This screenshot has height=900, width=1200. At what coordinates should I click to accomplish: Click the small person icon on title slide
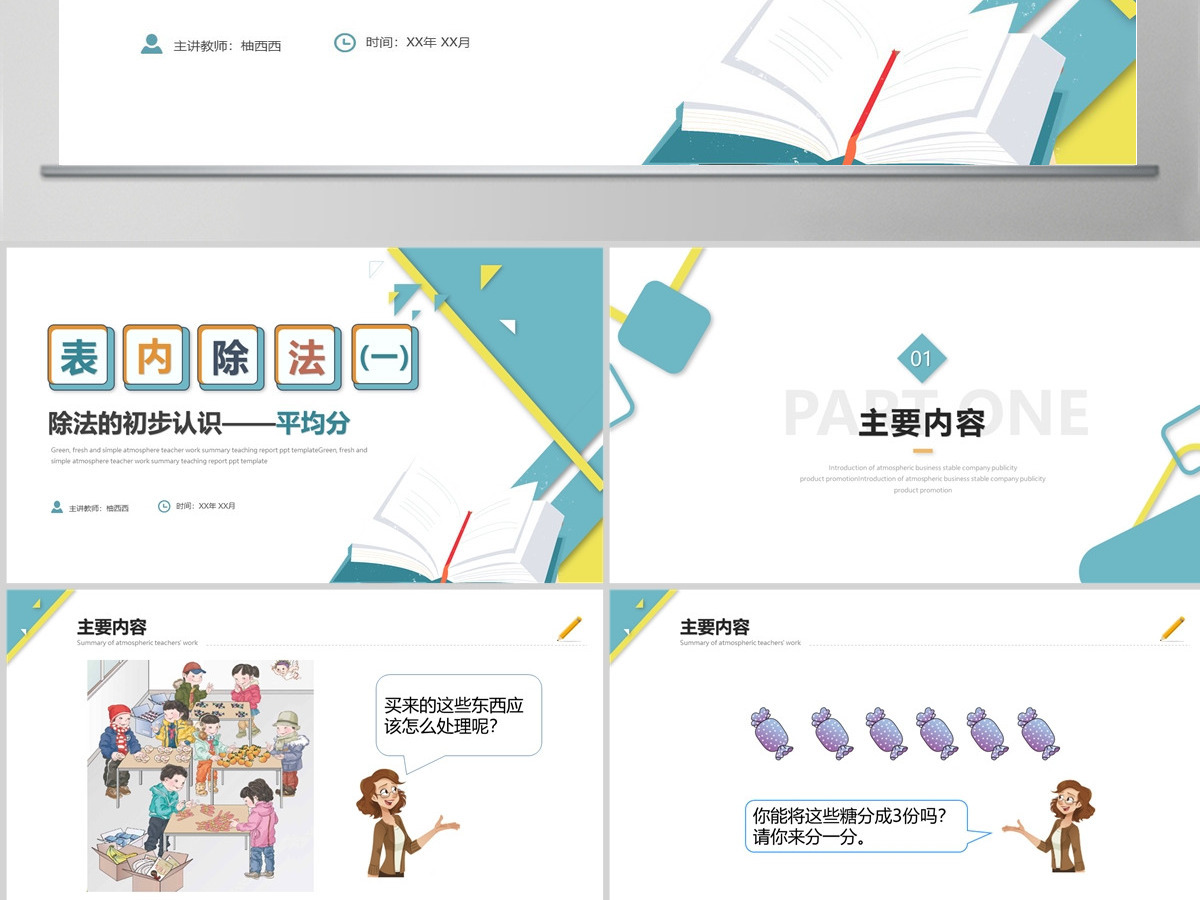57,507
